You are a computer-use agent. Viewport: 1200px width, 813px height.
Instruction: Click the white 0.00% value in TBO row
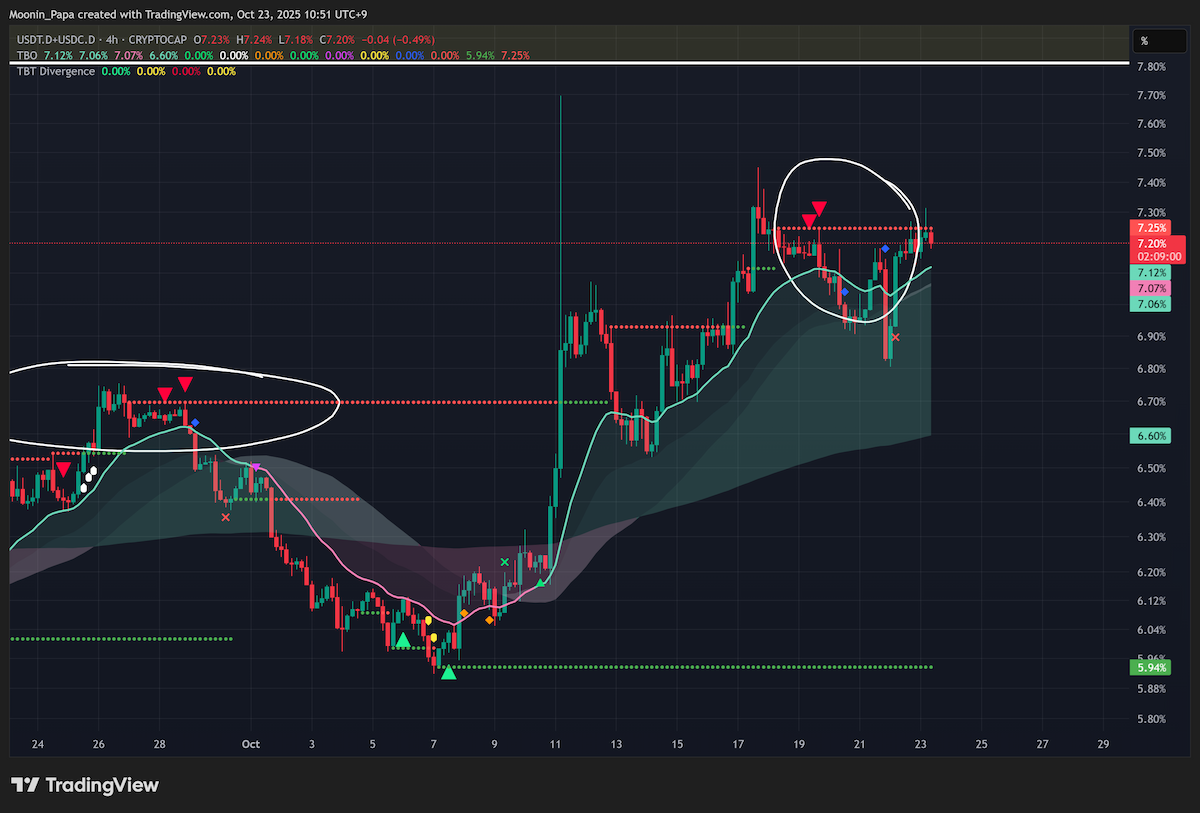(234, 55)
